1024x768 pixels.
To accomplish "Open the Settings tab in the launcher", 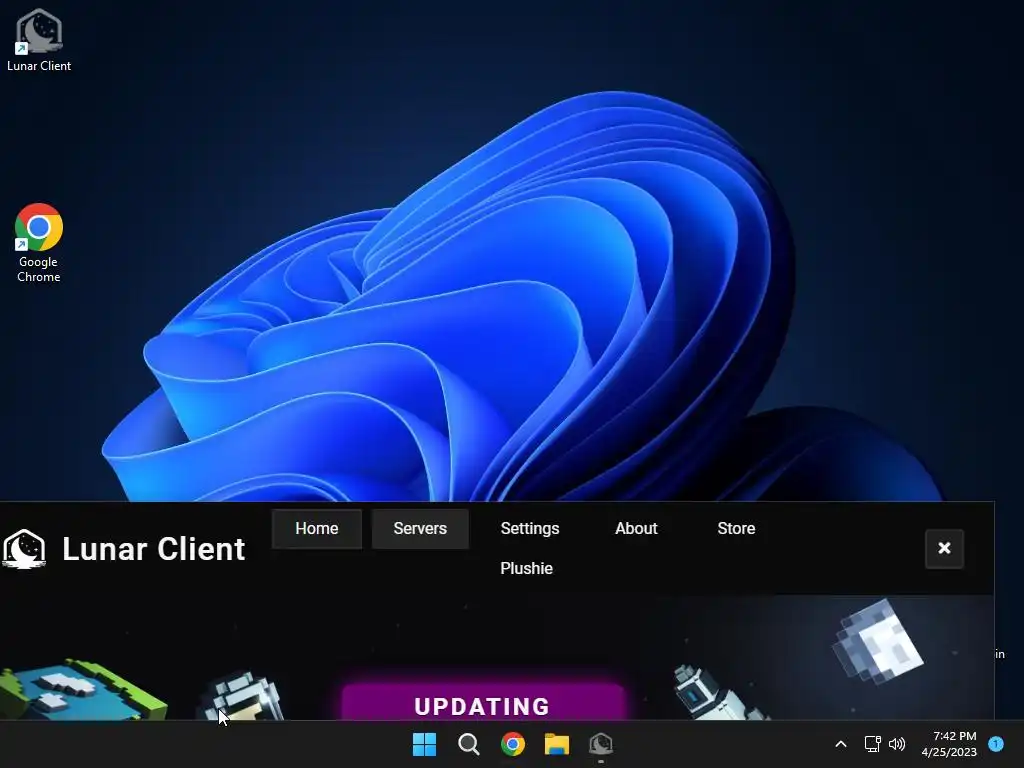I will coord(530,528).
